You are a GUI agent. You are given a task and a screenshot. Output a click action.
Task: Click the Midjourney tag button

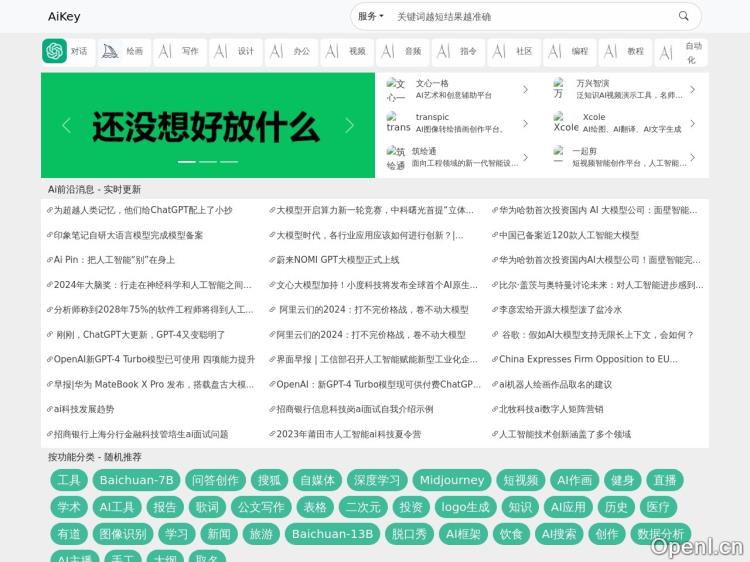click(x=451, y=480)
